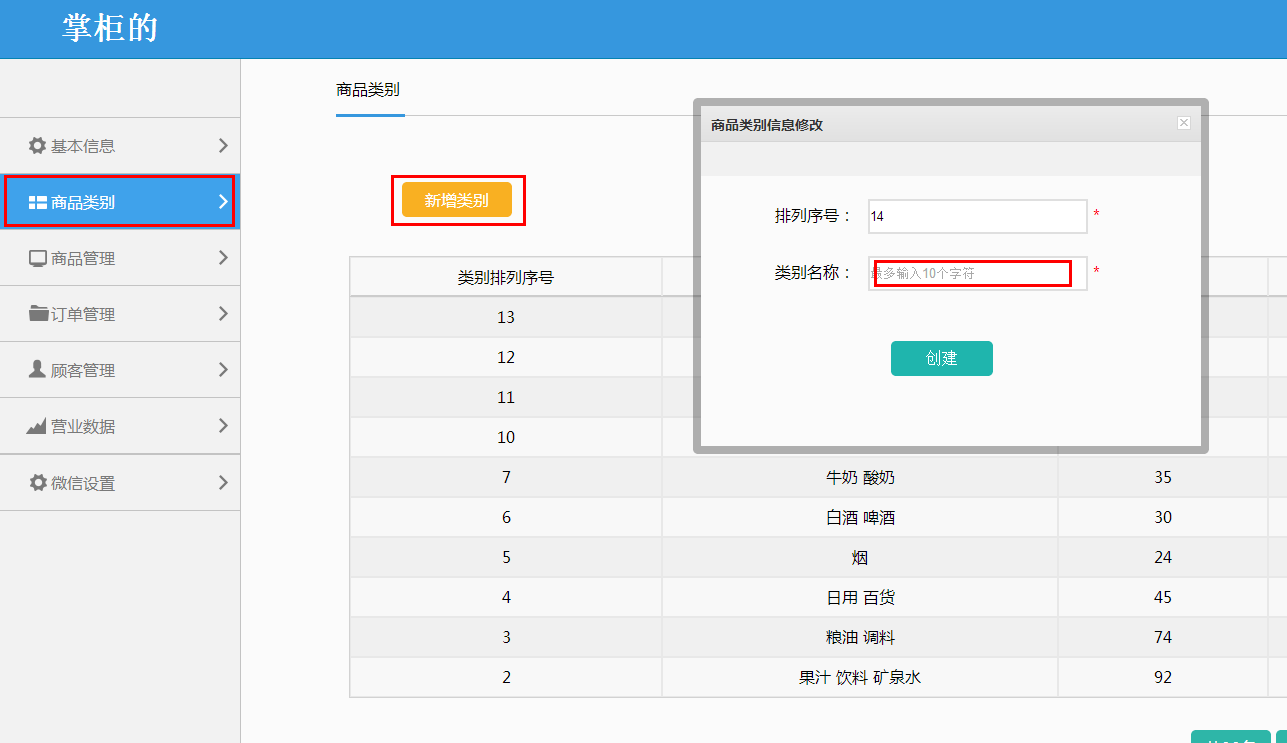Viewport: 1287px width, 743px height.
Task: Click the 类别名称 text input
Action: click(977, 273)
